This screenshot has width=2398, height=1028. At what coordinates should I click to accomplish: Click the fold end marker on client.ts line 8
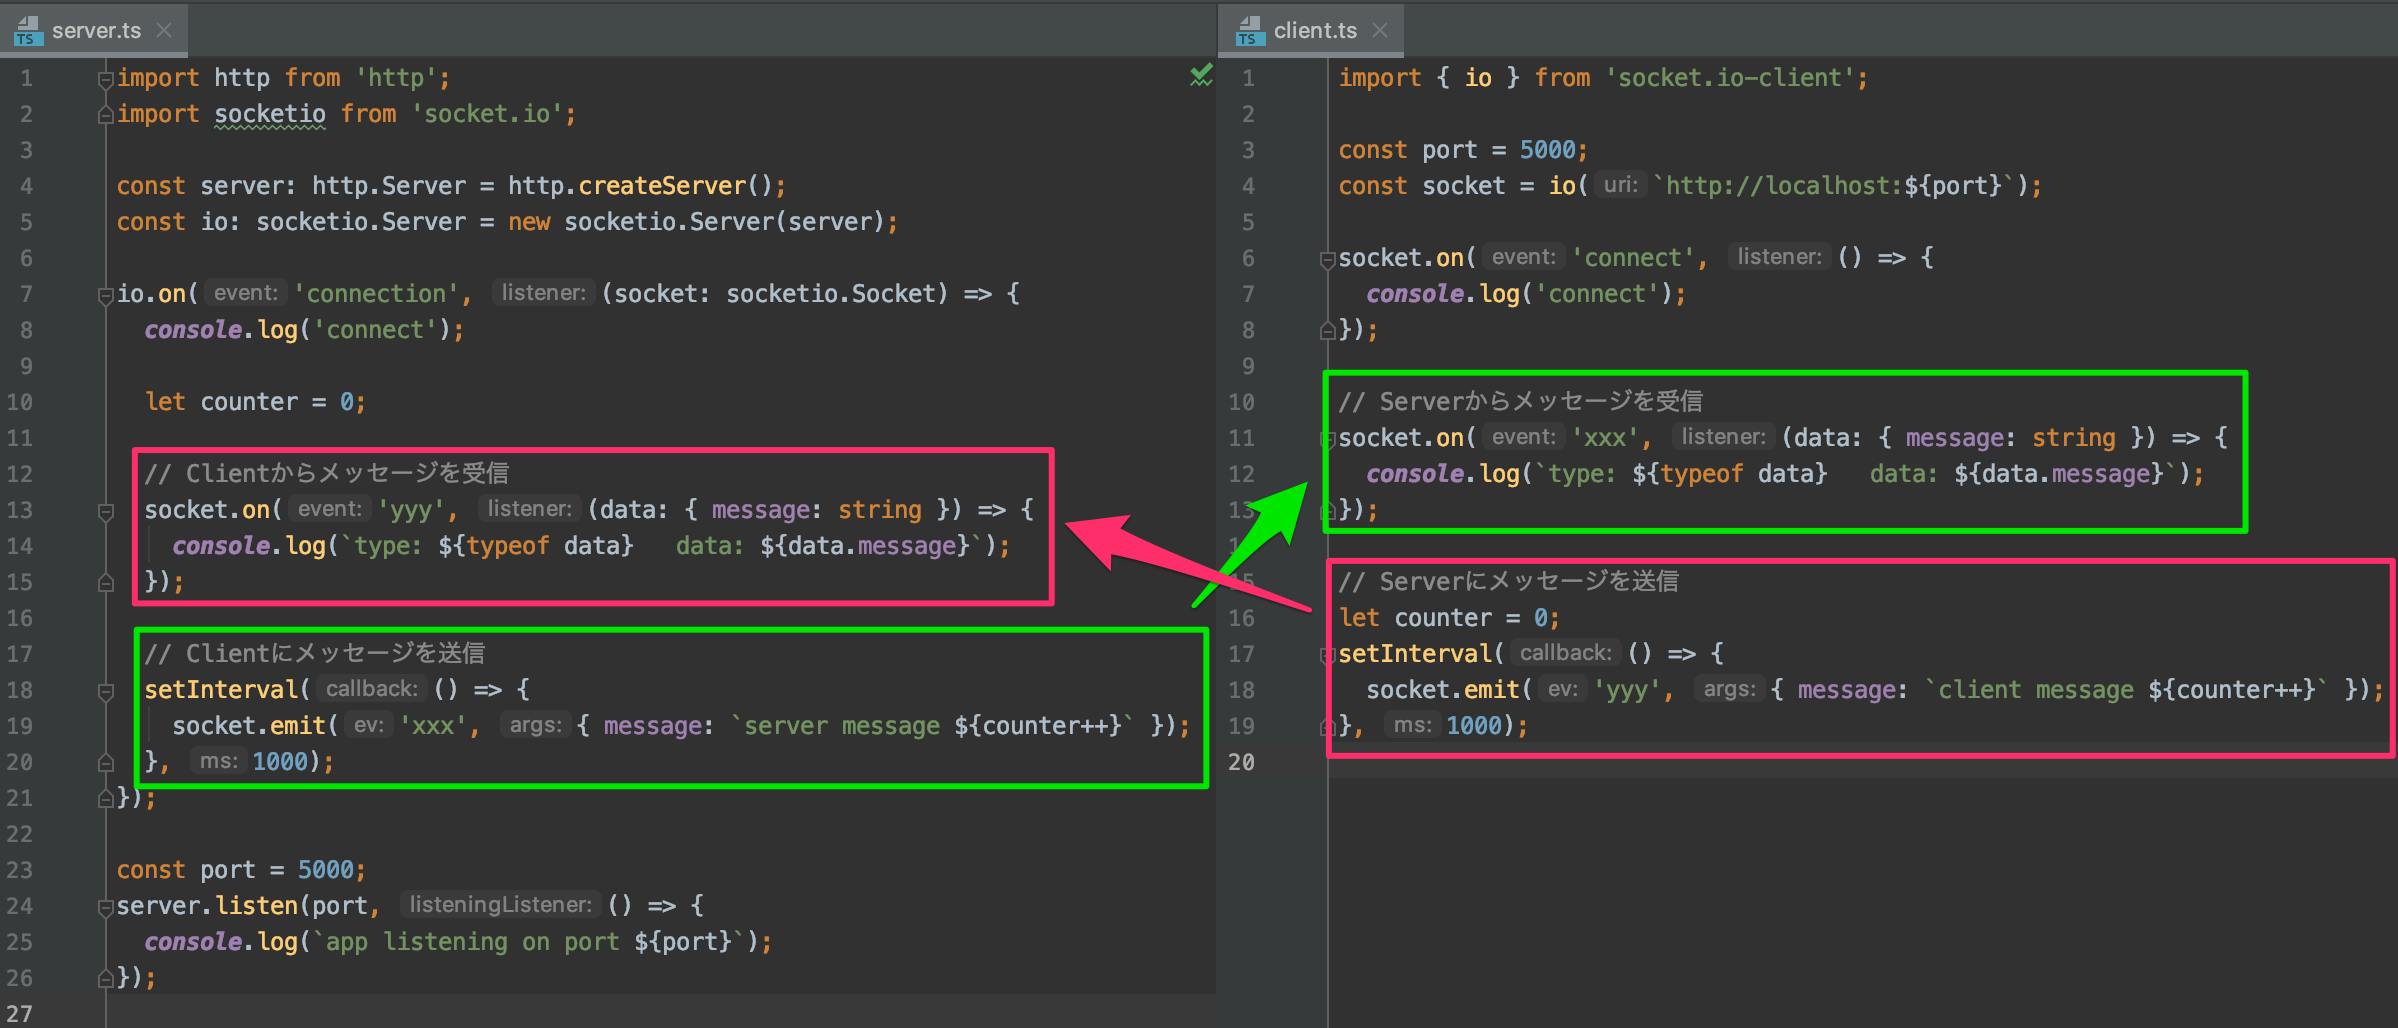(x=1327, y=331)
